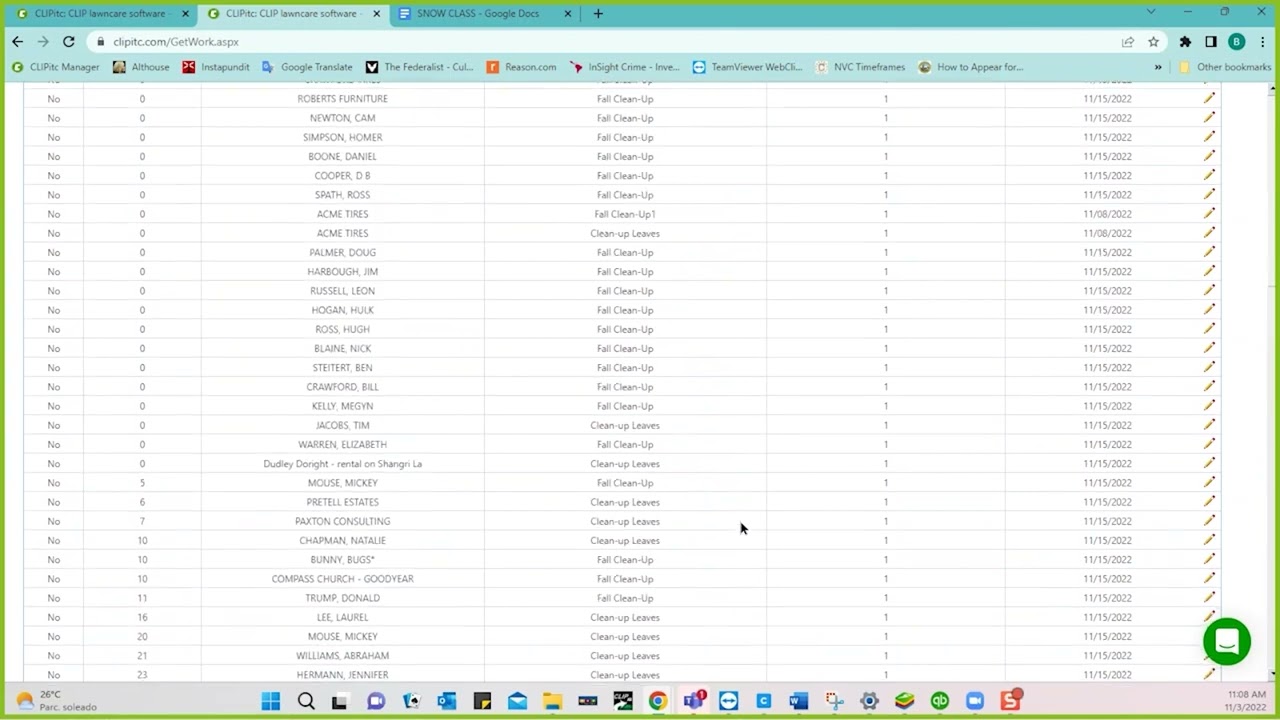1280x720 pixels.
Task: Edit the WARREN, ELIZABETH row
Action: 1209,444
